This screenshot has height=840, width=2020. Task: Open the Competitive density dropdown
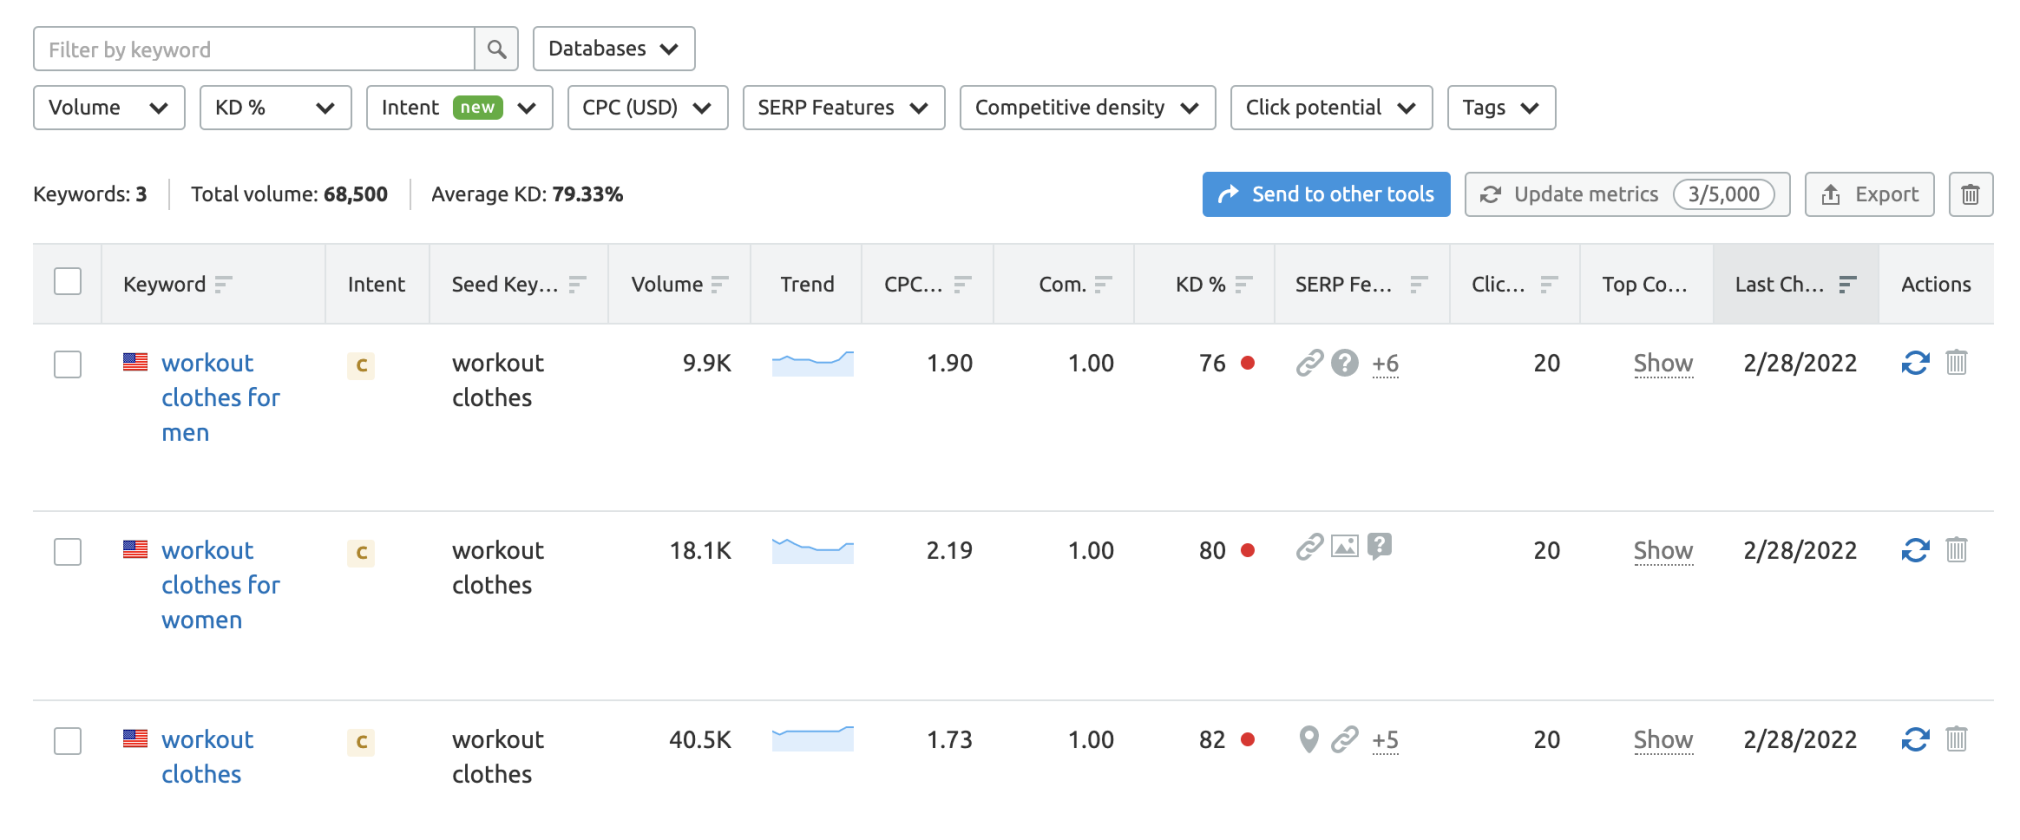pyautogui.click(x=1086, y=108)
